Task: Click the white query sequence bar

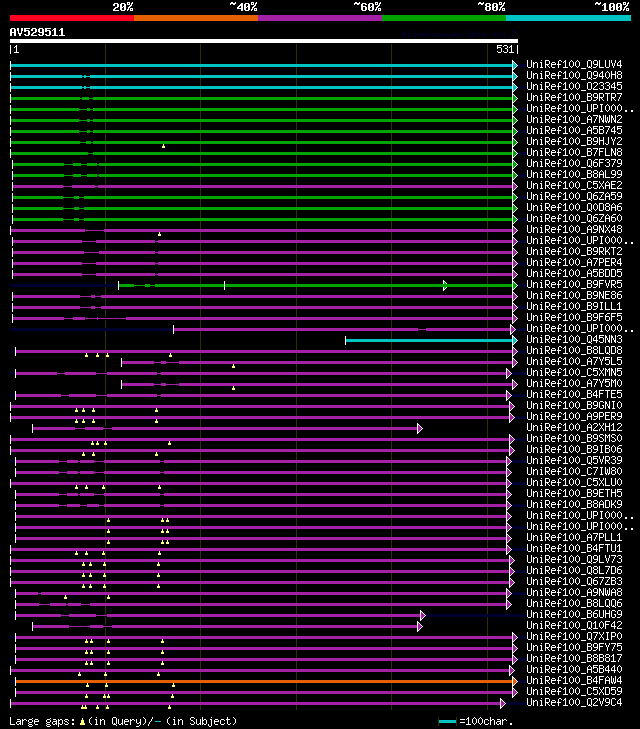Action: pyautogui.click(x=264, y=41)
